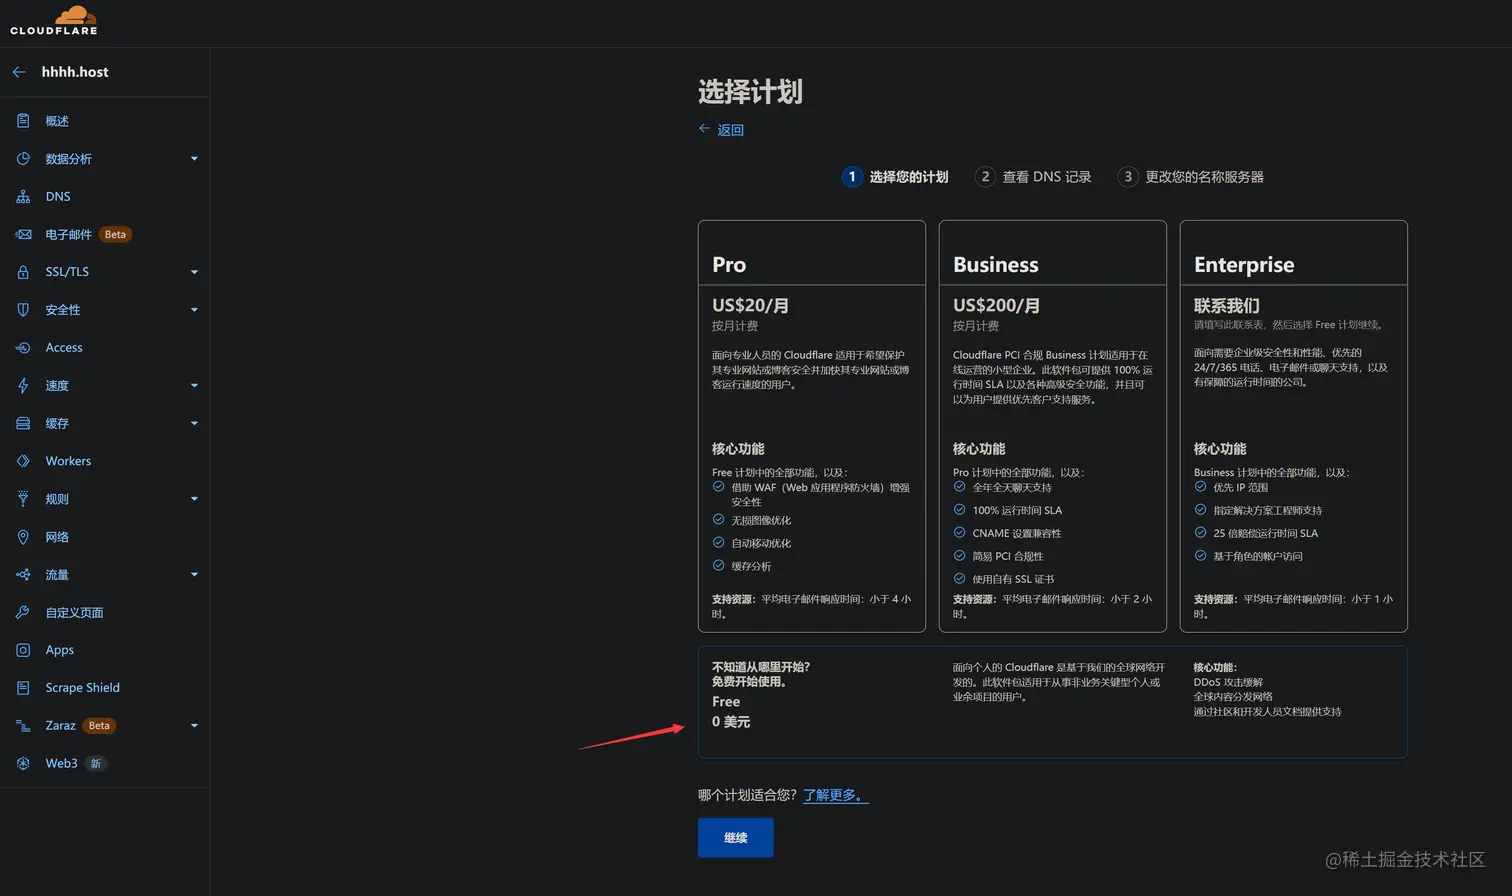Click the Access icon in sidebar

pos(23,348)
